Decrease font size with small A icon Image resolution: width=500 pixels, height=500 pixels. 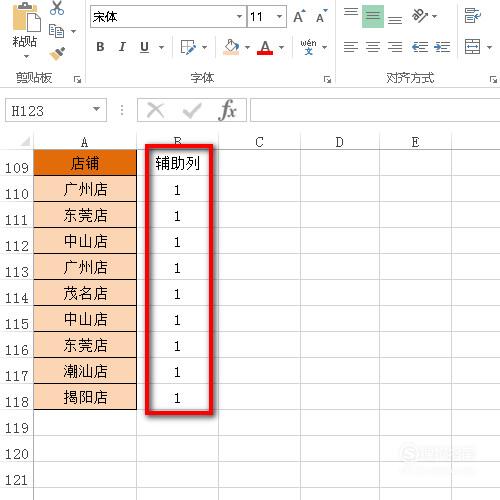tap(321, 16)
